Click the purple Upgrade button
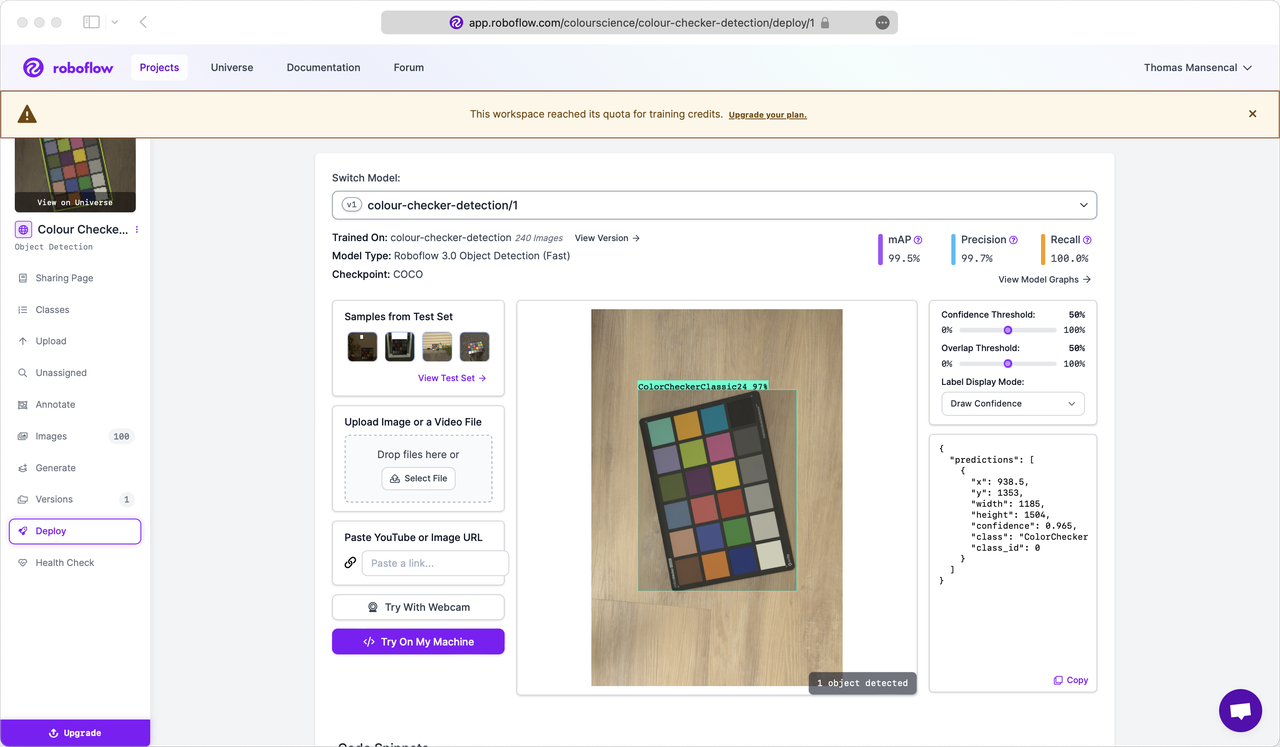Image resolution: width=1280 pixels, height=747 pixels. 75,733
